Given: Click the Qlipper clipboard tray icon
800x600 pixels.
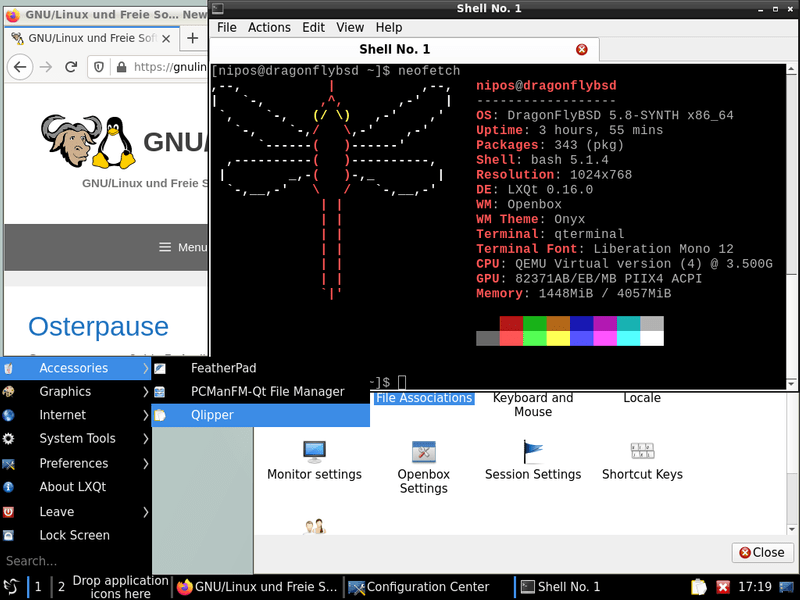Looking at the screenshot, I should tap(698, 587).
